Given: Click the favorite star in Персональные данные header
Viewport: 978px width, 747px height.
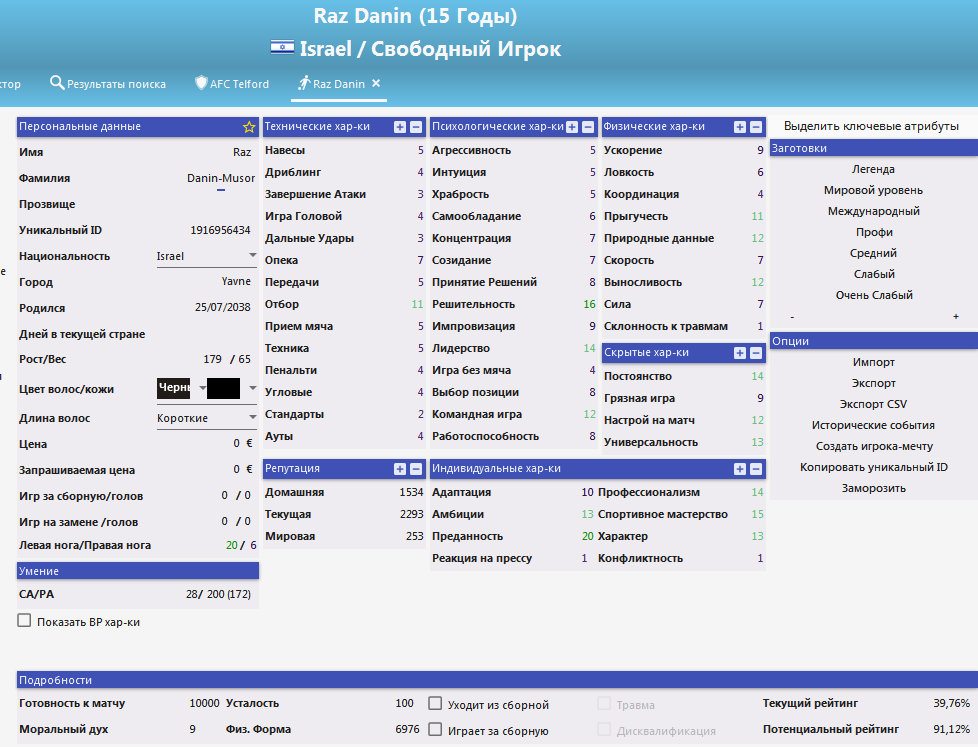Looking at the screenshot, I should click(249, 127).
